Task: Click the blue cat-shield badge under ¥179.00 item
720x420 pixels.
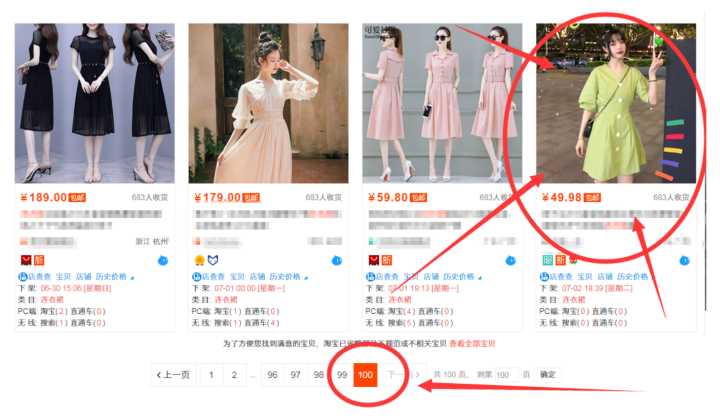Action: coord(213,260)
